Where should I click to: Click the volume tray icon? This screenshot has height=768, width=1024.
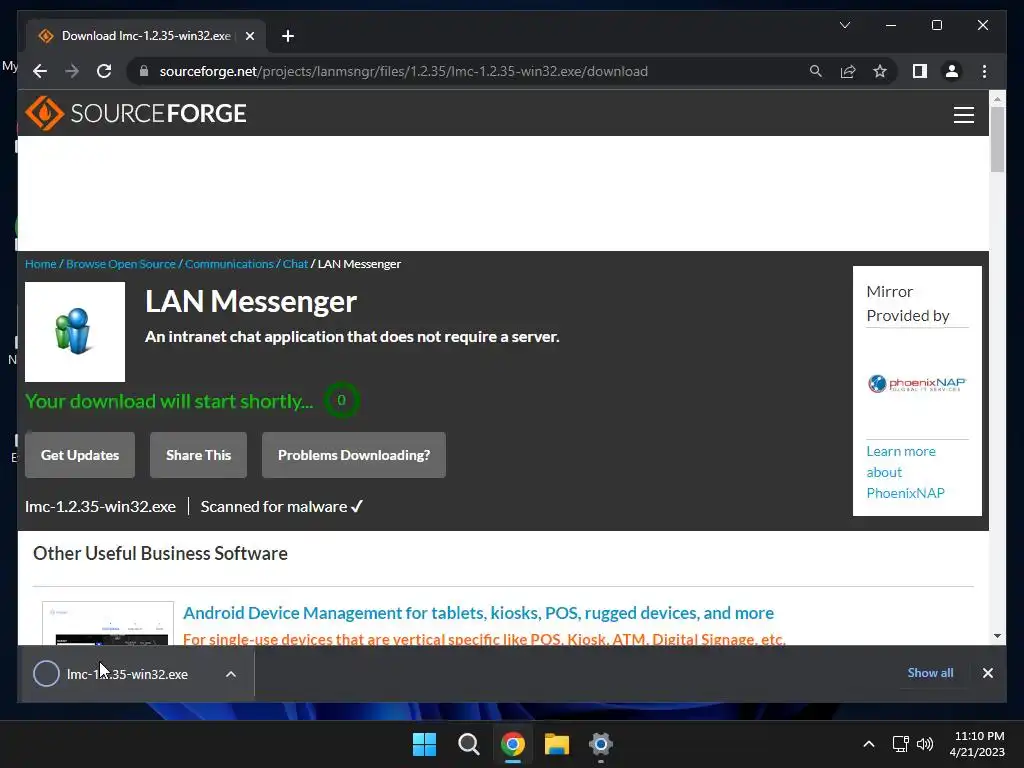tap(925, 744)
